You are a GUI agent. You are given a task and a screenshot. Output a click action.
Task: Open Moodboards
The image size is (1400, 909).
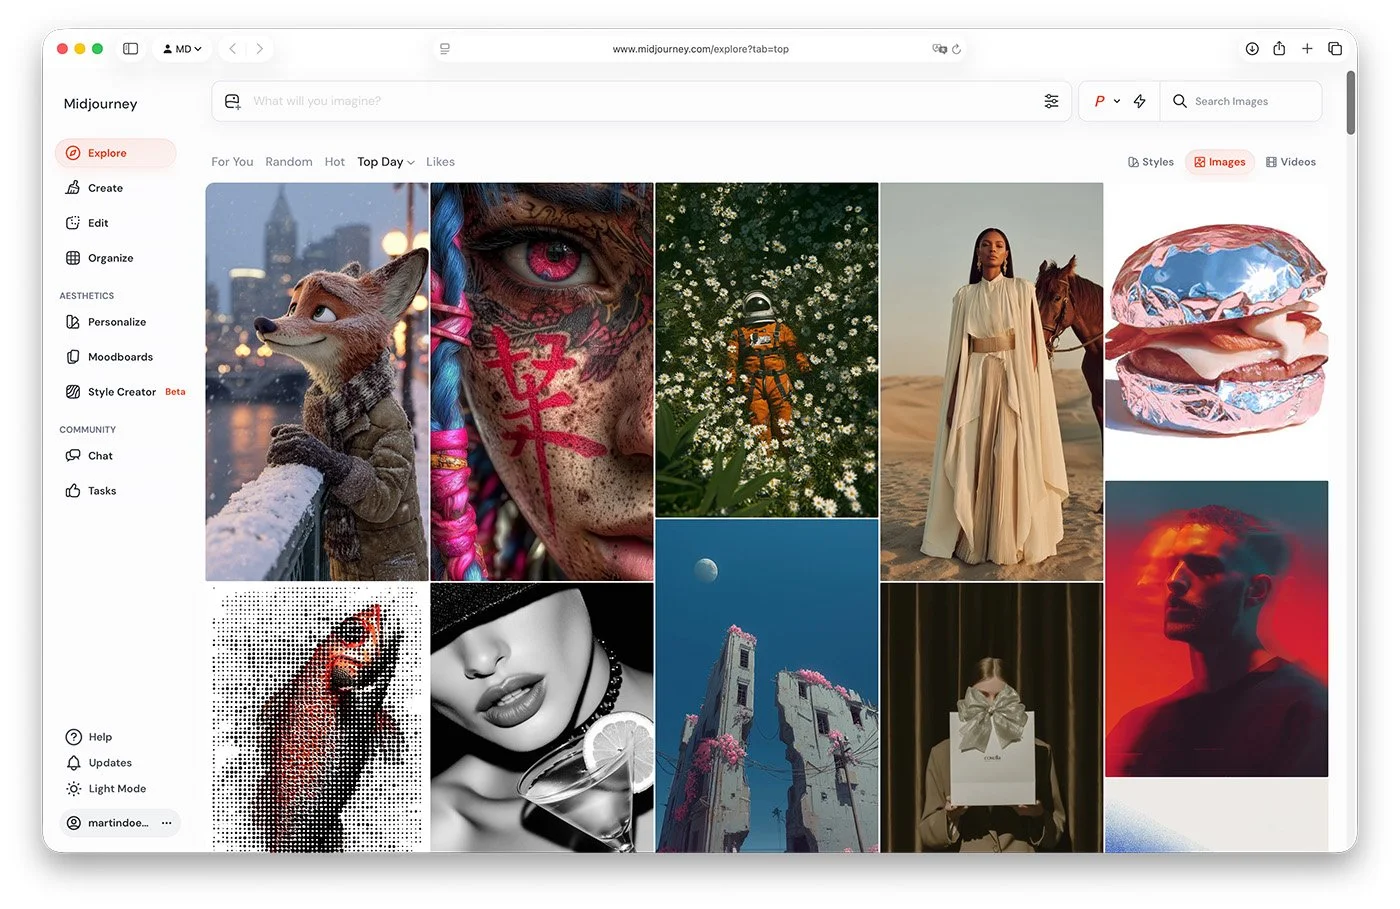click(x=109, y=357)
